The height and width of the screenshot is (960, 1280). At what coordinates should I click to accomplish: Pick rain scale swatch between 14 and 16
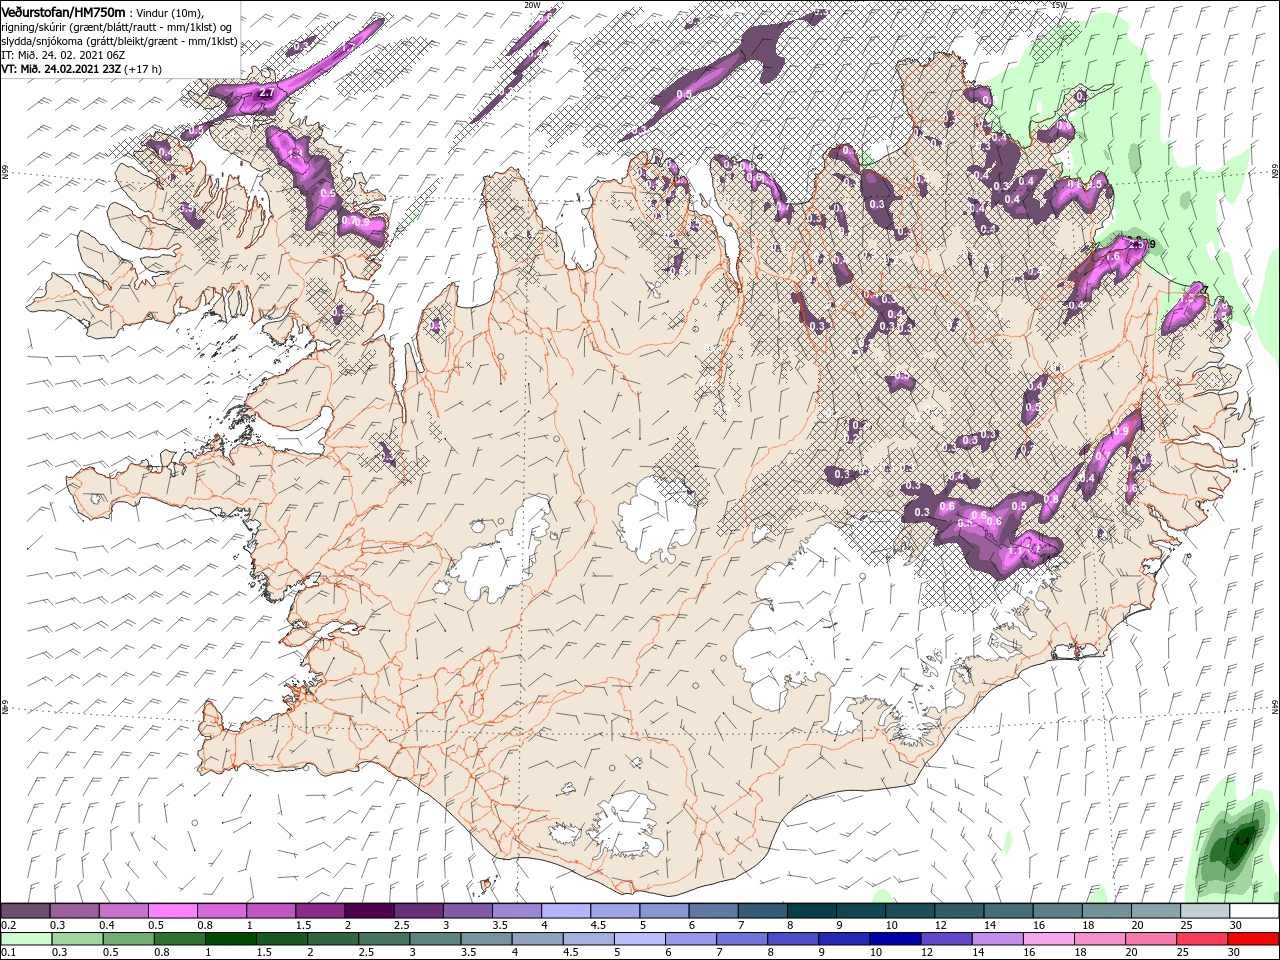click(x=998, y=939)
